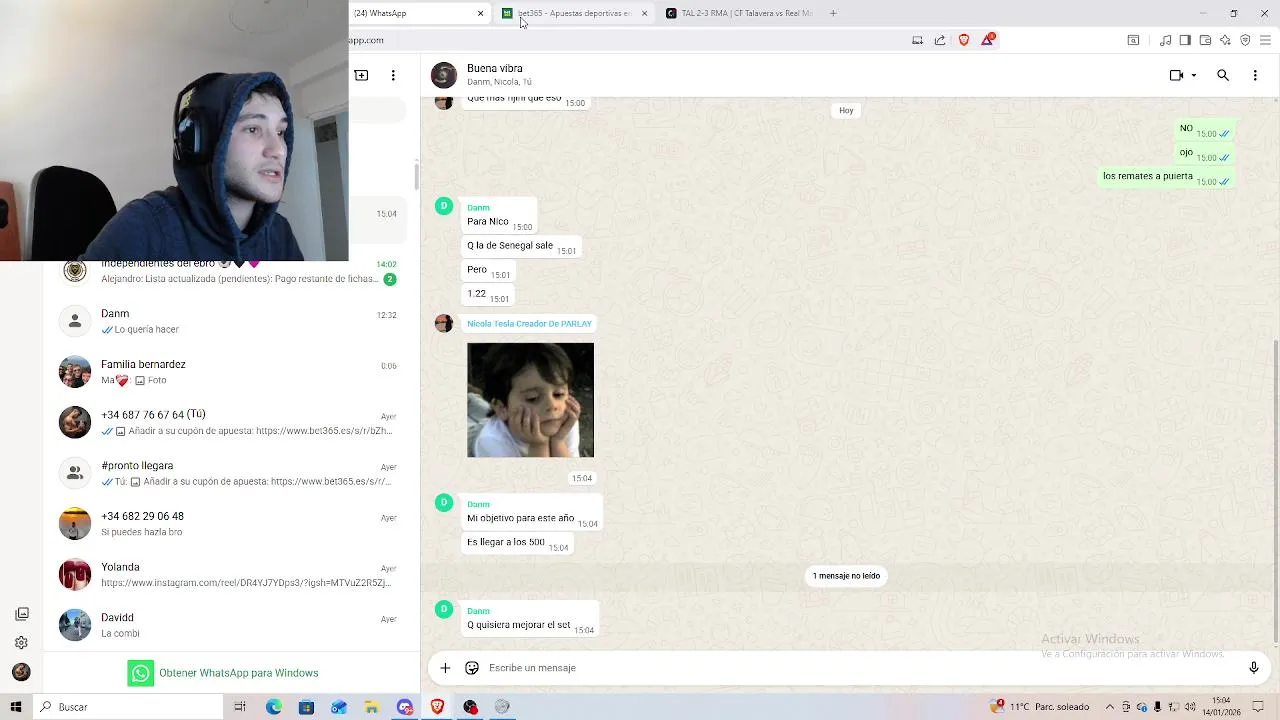Click Obtener WhatsApp para Windows link

click(224, 673)
